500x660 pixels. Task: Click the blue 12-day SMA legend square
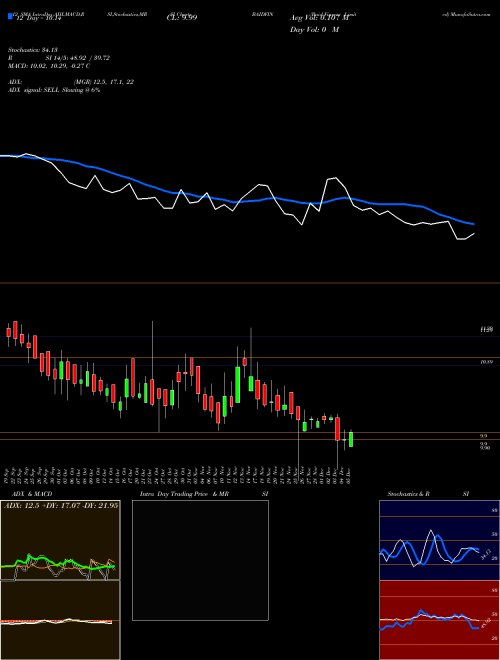[10, 17]
